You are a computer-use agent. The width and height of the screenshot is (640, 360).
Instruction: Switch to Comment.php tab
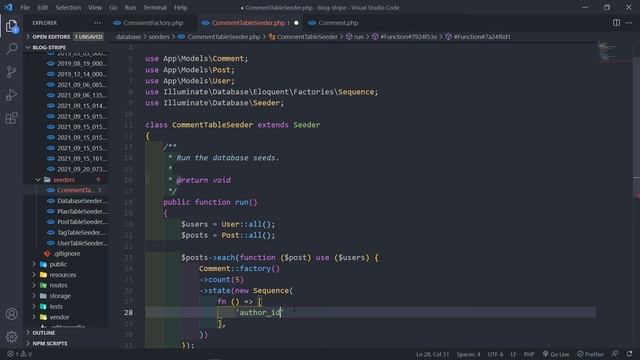coord(338,23)
